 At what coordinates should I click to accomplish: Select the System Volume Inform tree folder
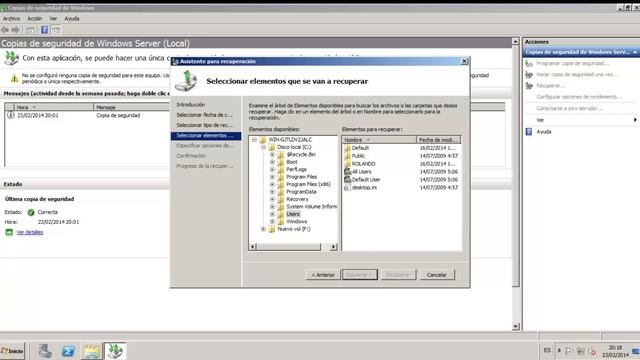point(311,207)
